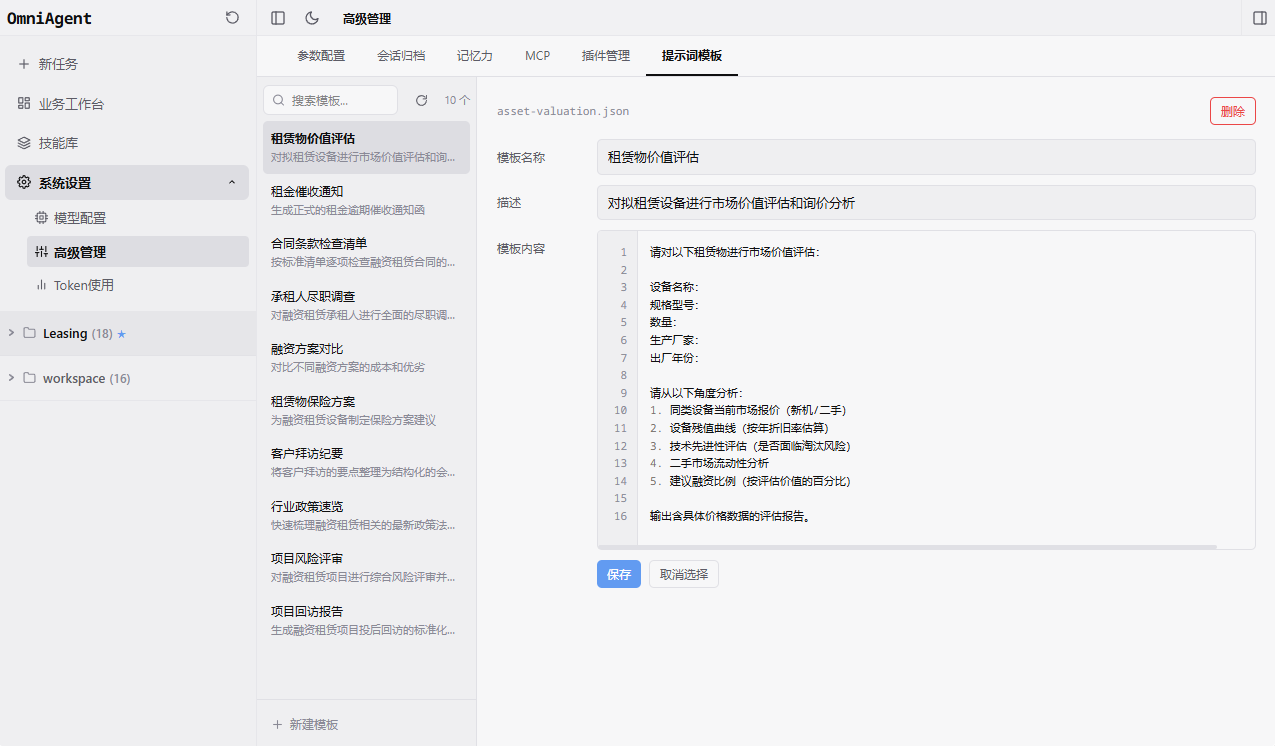Viewport: 1275px width, 746px height.
Task: Select the 提示词模板 tab
Action: (x=692, y=56)
